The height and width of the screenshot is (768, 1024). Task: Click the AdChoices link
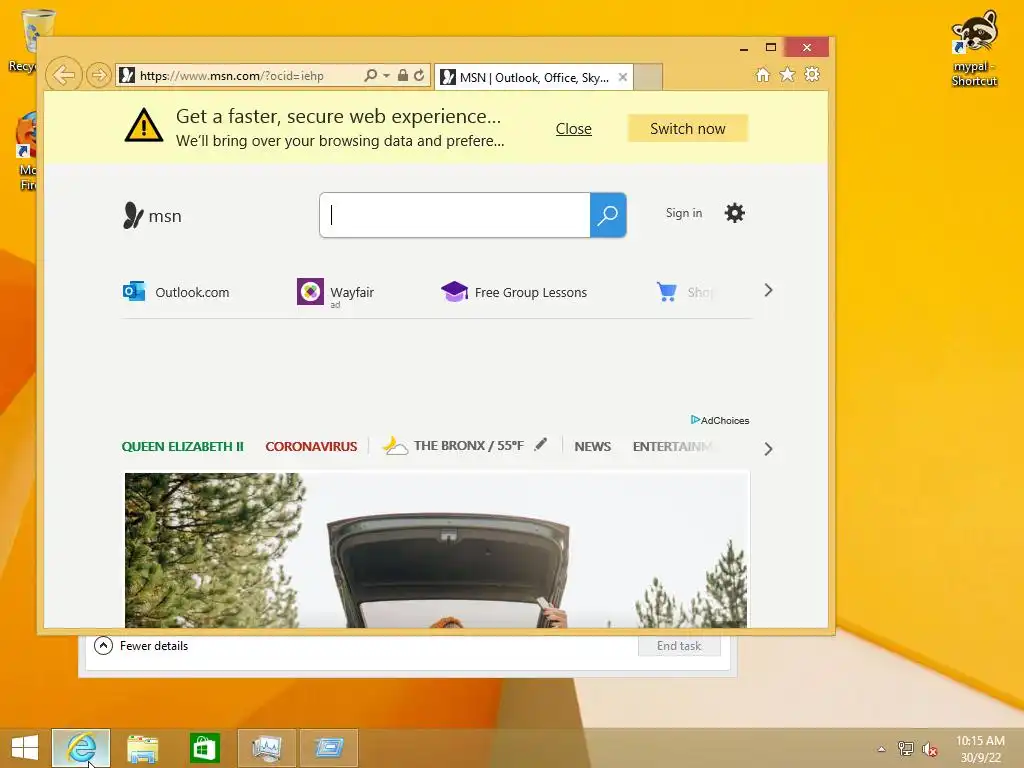tap(720, 420)
